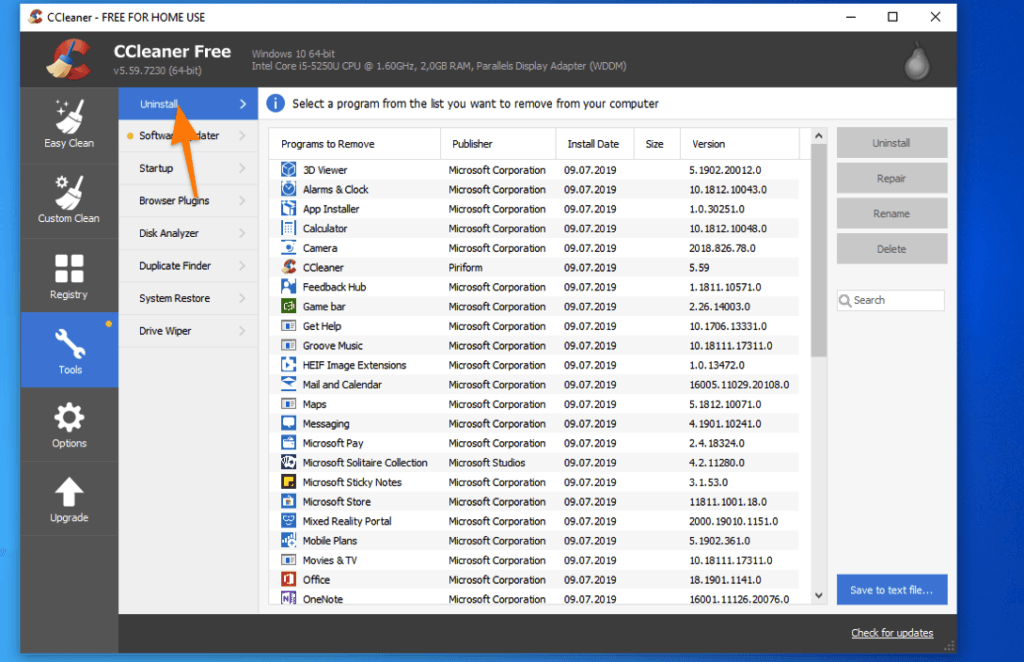Sort by Install Date column
Screen dimensions: 1024x662
click(x=595, y=144)
